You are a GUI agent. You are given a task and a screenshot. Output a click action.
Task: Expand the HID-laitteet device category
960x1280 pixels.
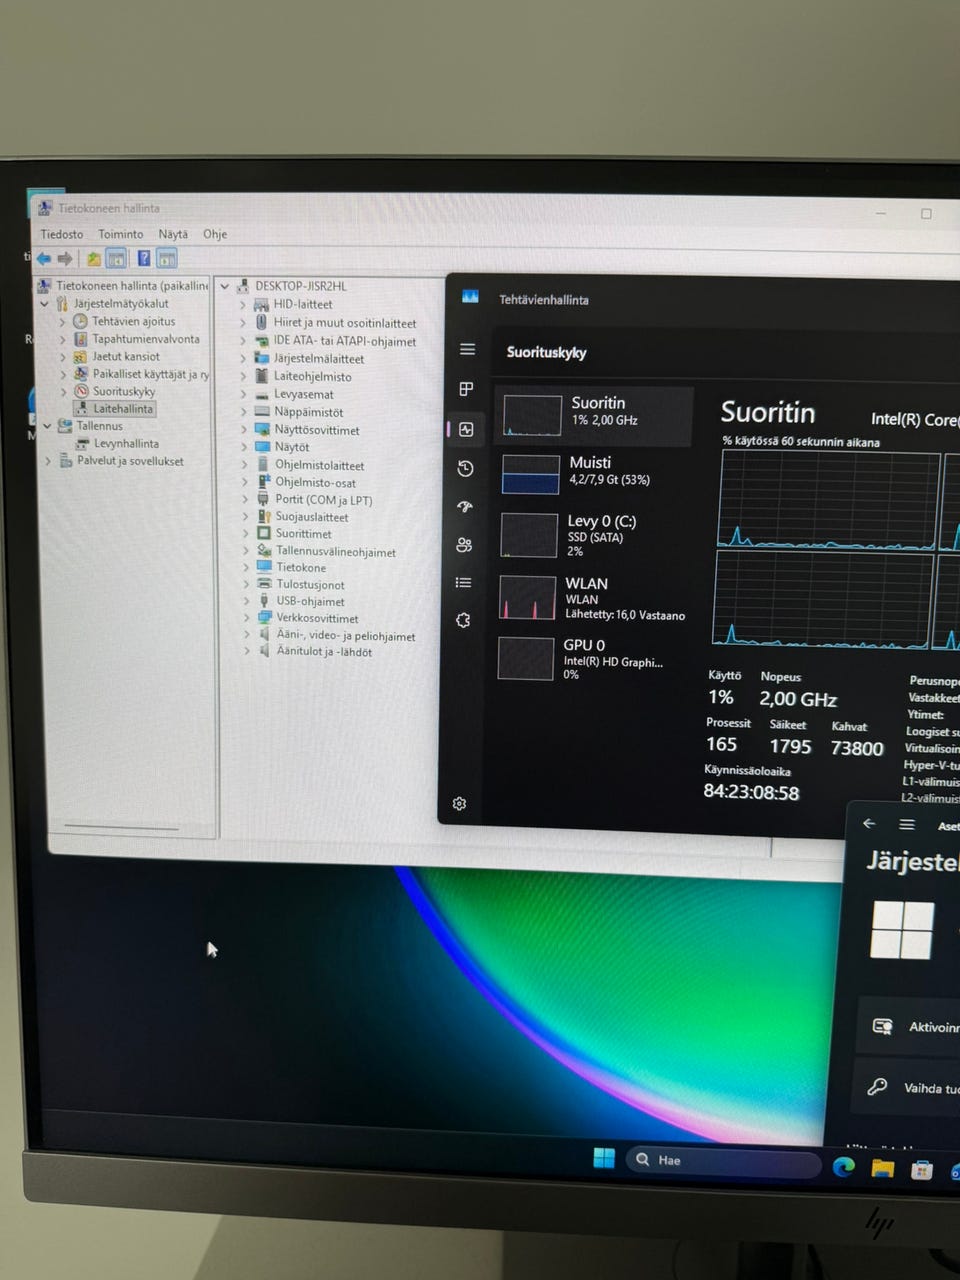243,304
